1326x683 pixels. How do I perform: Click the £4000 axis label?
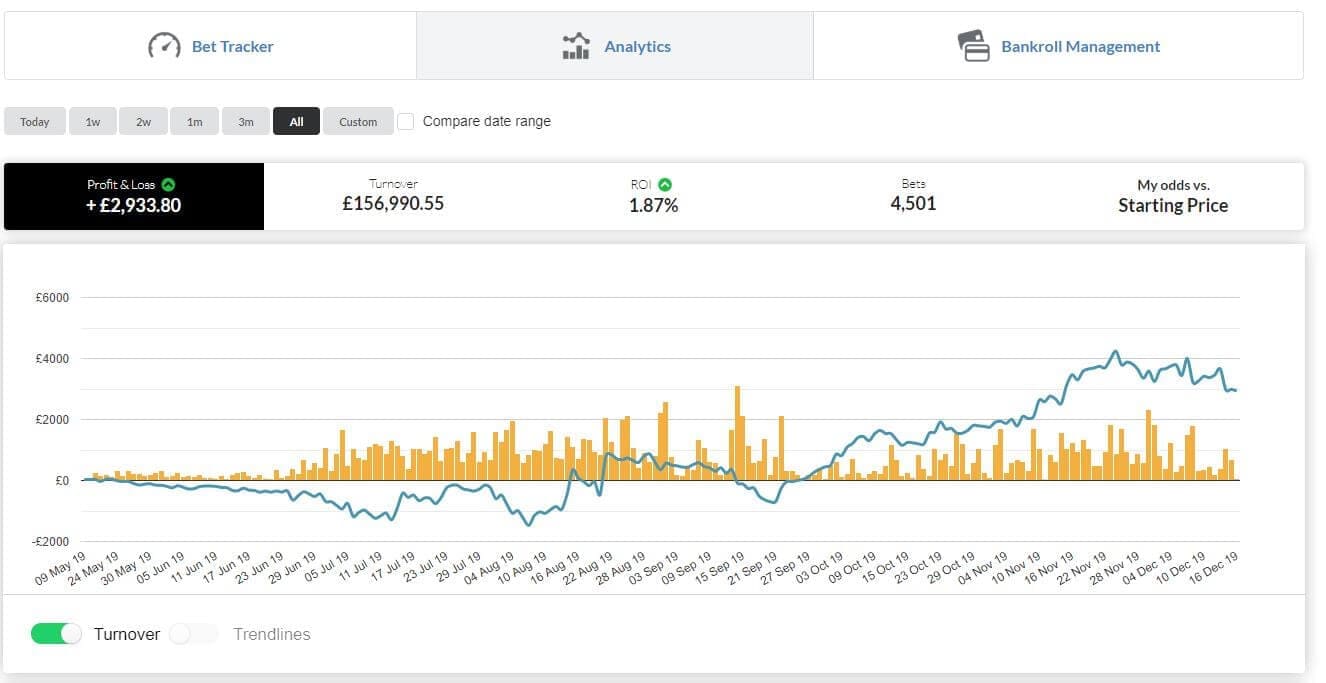(x=53, y=359)
